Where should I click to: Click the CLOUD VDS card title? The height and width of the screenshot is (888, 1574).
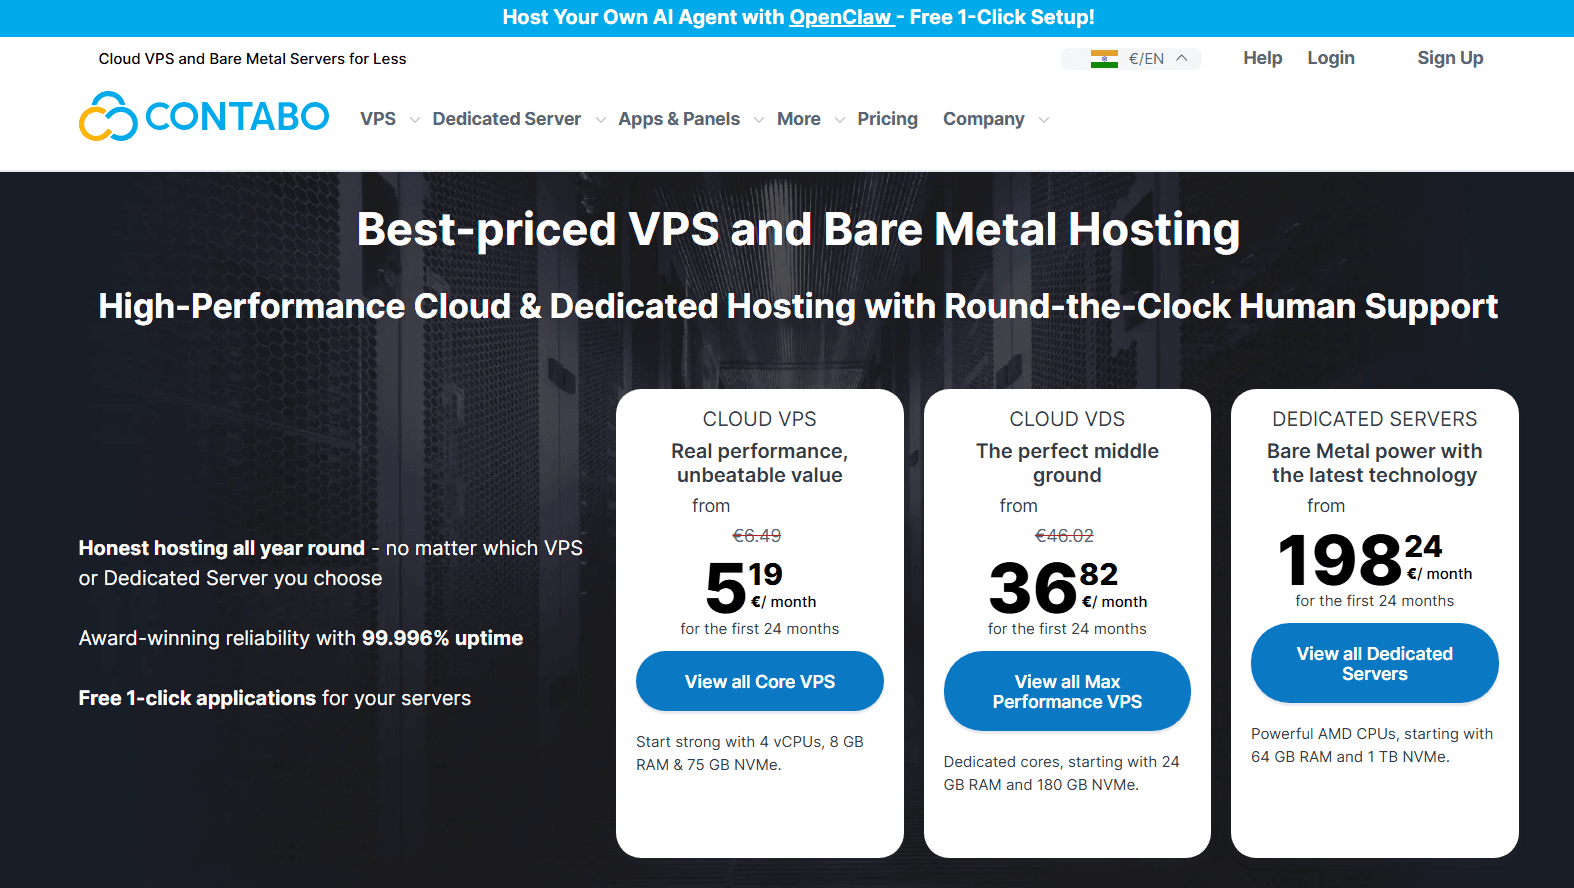1067,419
